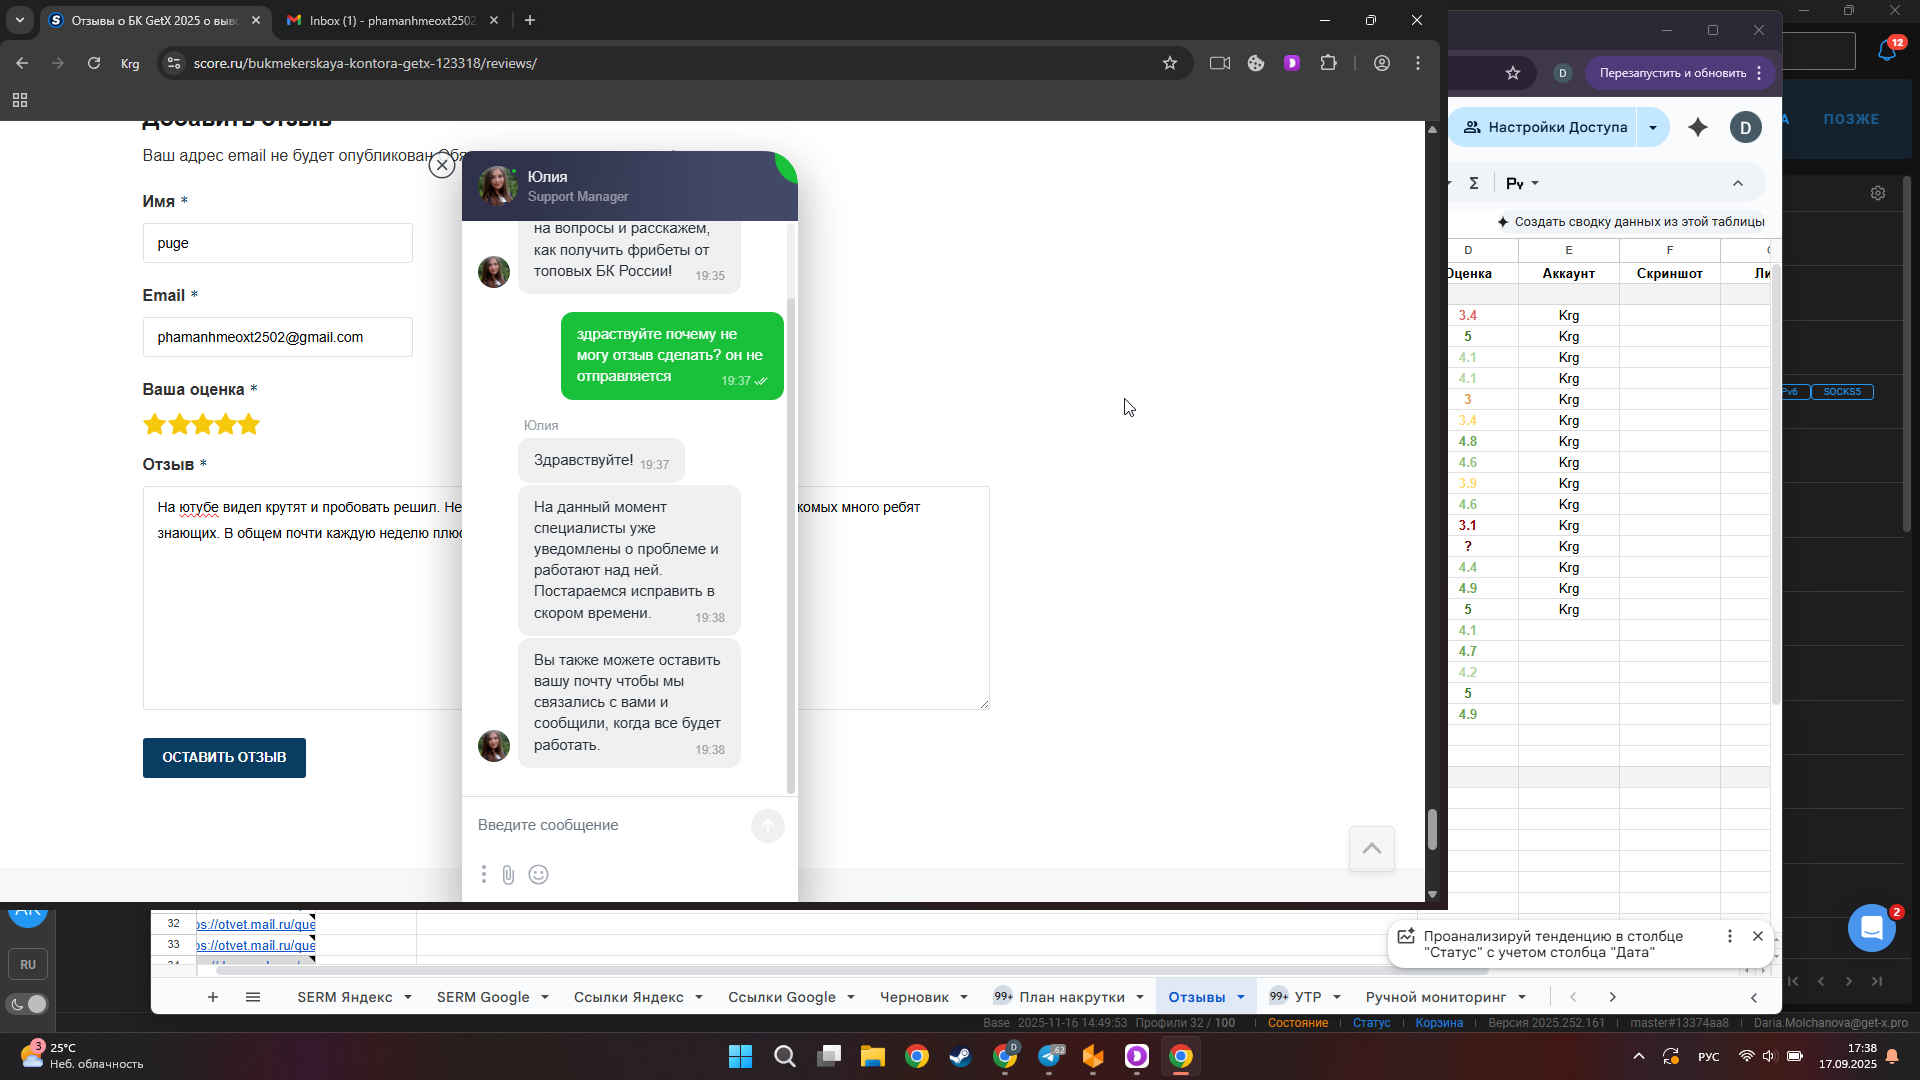The width and height of the screenshot is (1920, 1080).
Task: Close the Проанализируй тенденцию suggestion
Action: coord(1758,937)
